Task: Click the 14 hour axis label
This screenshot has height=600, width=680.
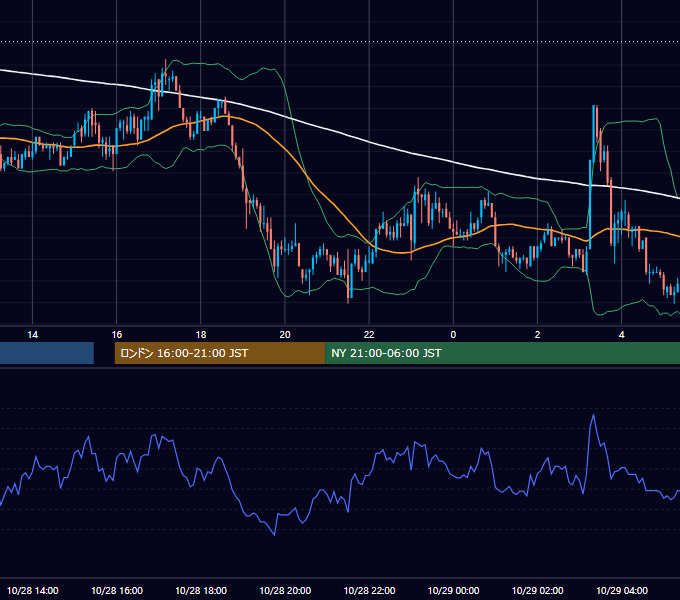Action: click(33, 335)
